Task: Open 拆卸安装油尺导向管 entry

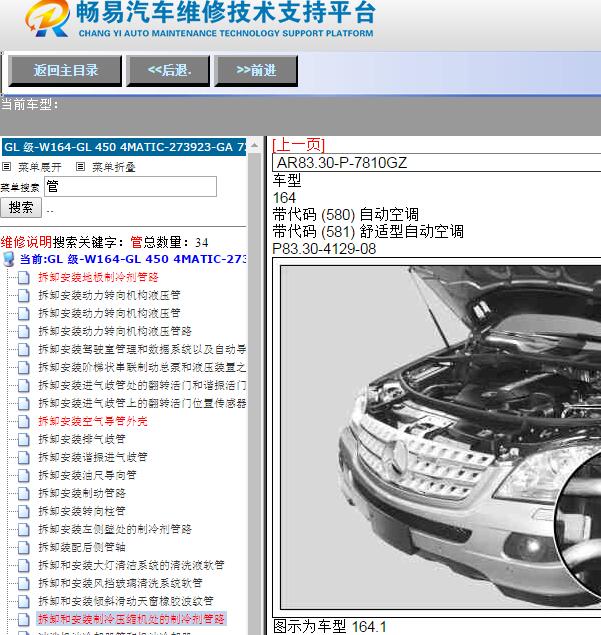Action: click(x=87, y=475)
